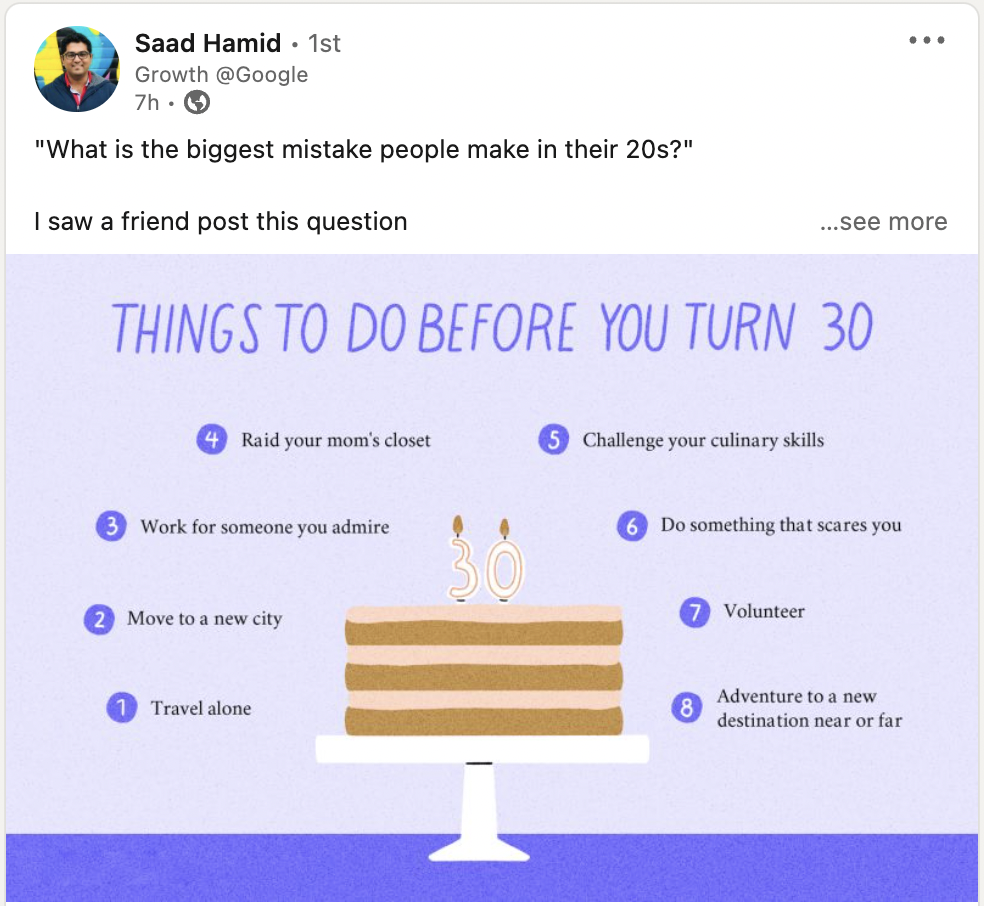Click the number 7 circle icon

coord(694,611)
